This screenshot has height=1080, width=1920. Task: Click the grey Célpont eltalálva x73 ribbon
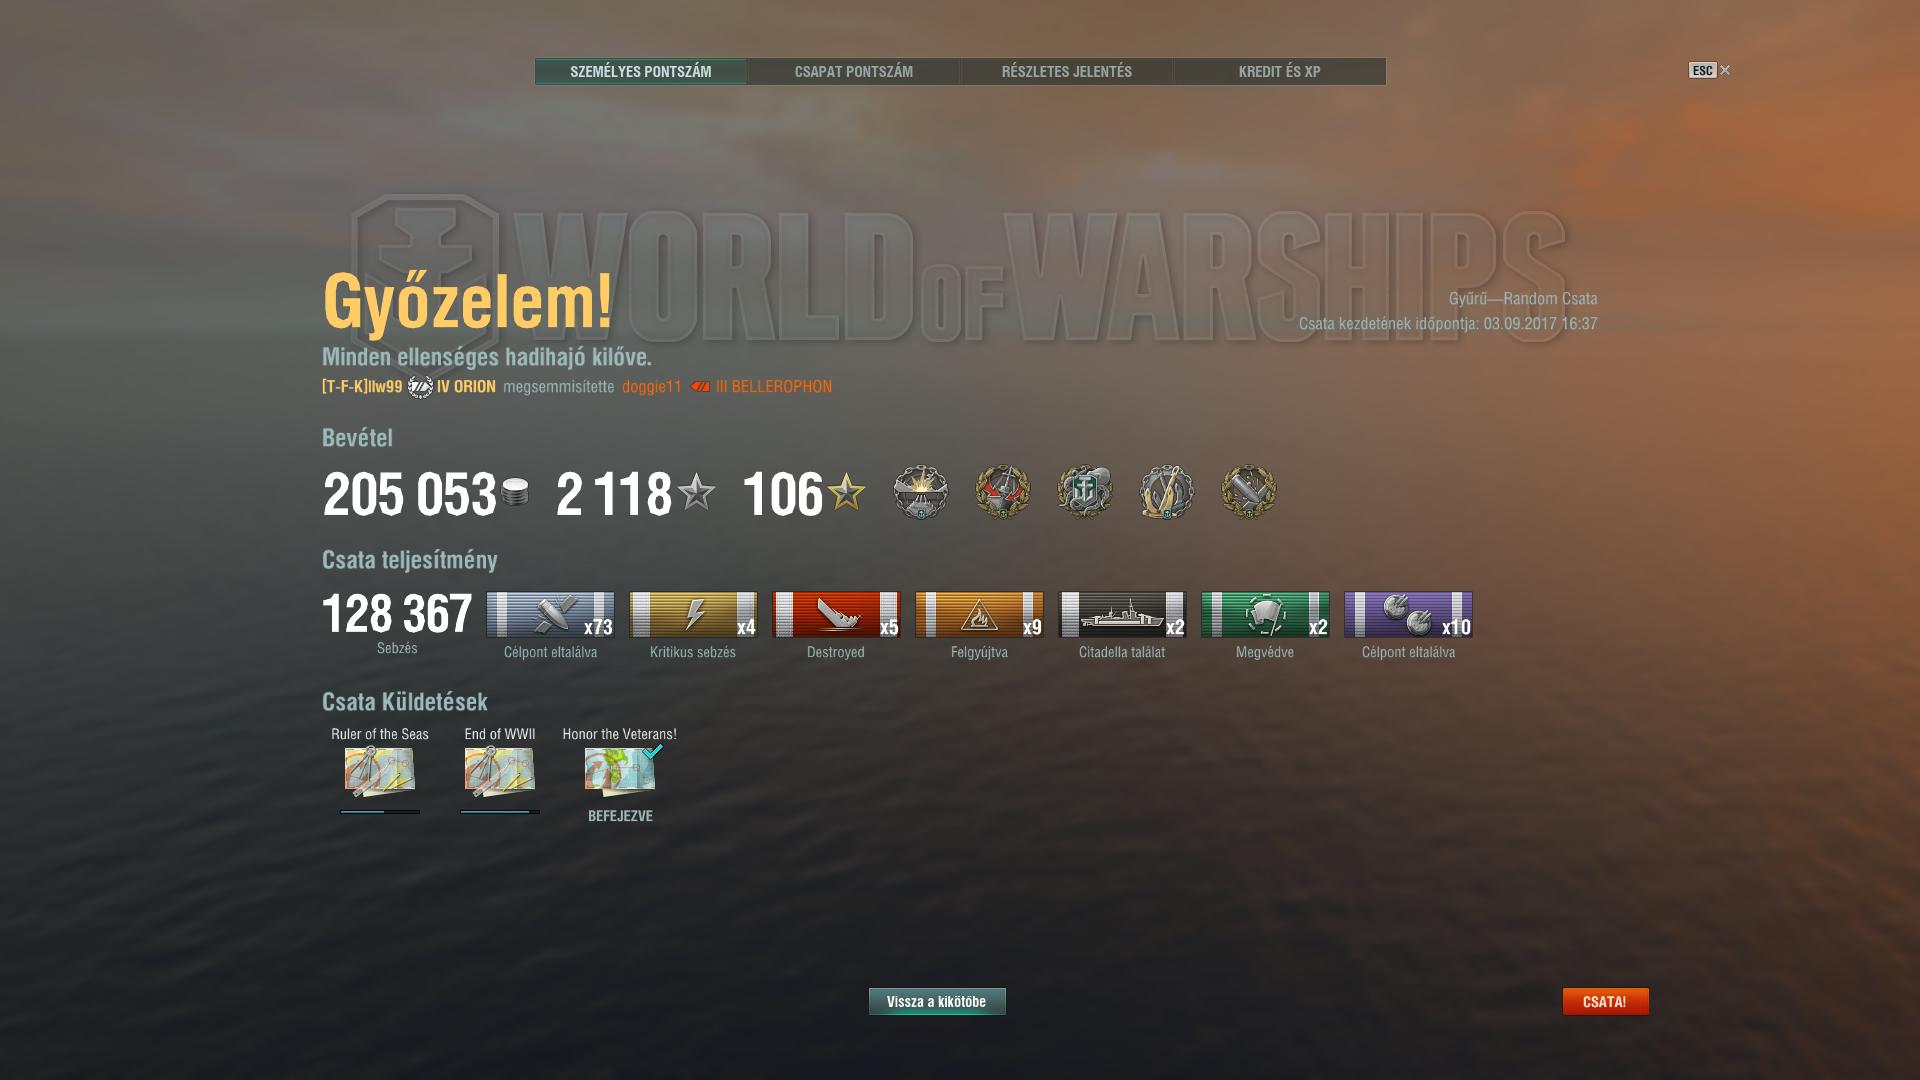click(550, 614)
